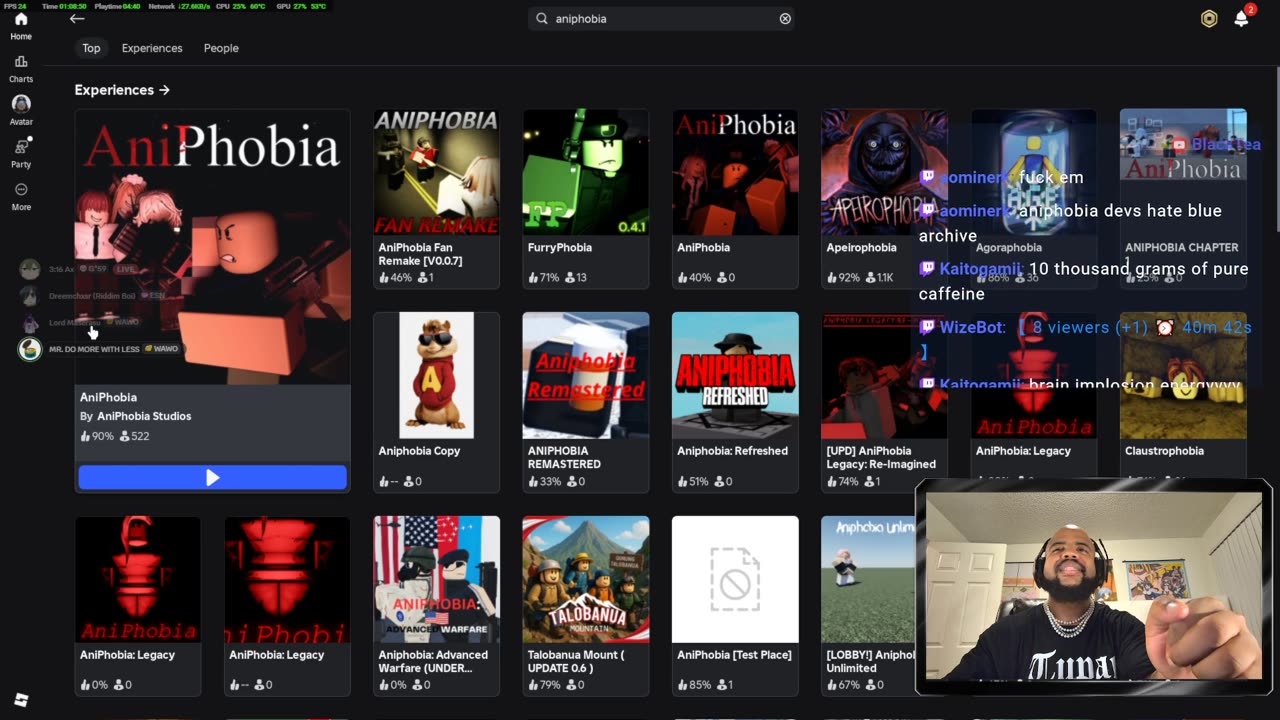Open Aniphobia: Advanced Warfare thumbnail
The height and width of the screenshot is (720, 1280).
point(436,579)
